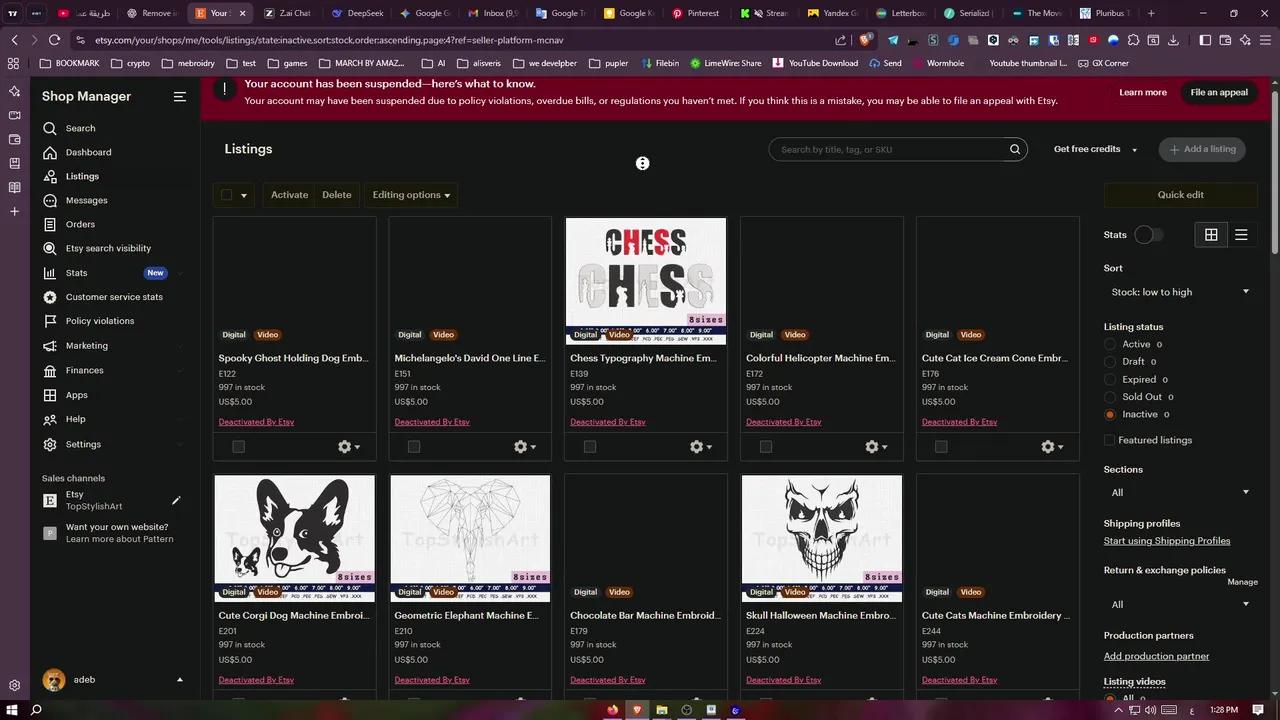The image size is (1280, 720).
Task: Select Inactive listing status radio
Action: click(1110, 414)
